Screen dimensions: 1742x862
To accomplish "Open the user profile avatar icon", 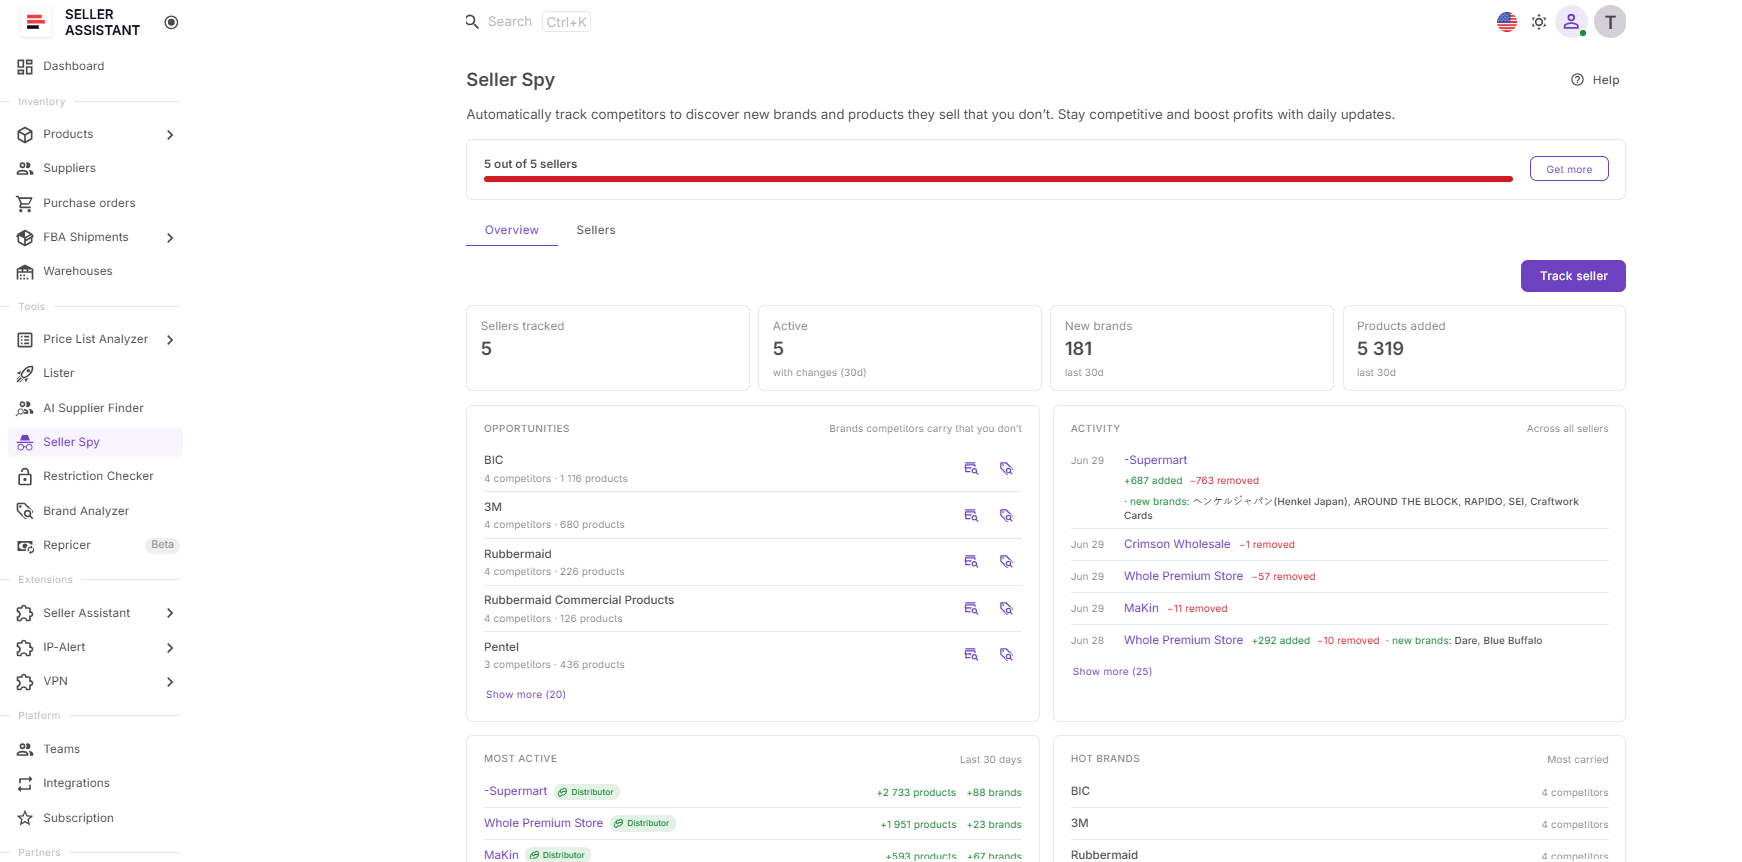I will tap(1571, 22).
